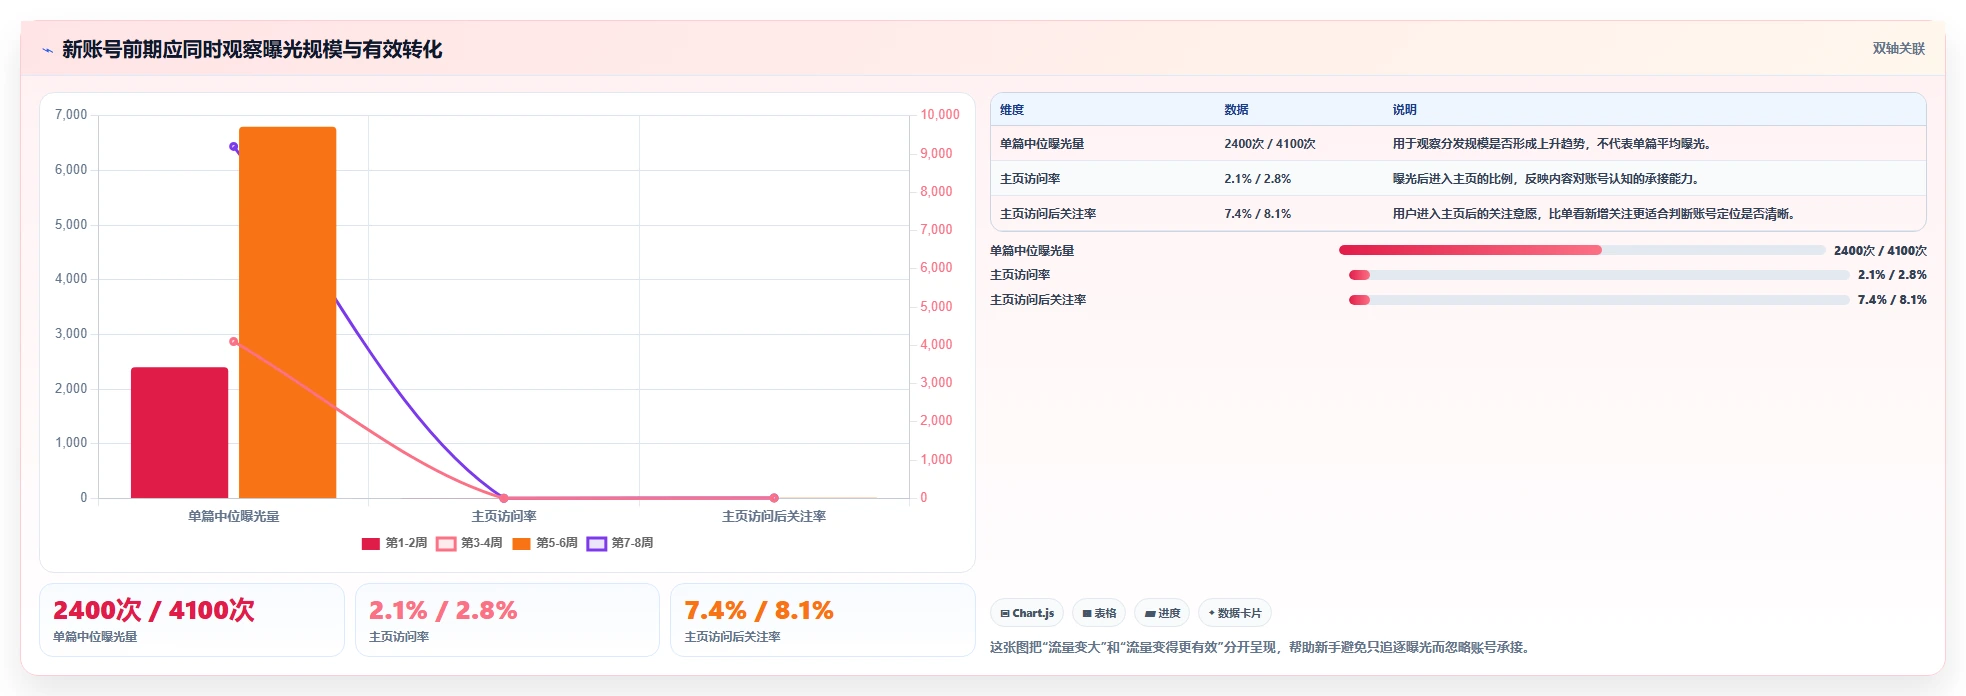Click the 进度 tag chip
The image size is (1966, 696).
(x=1162, y=613)
